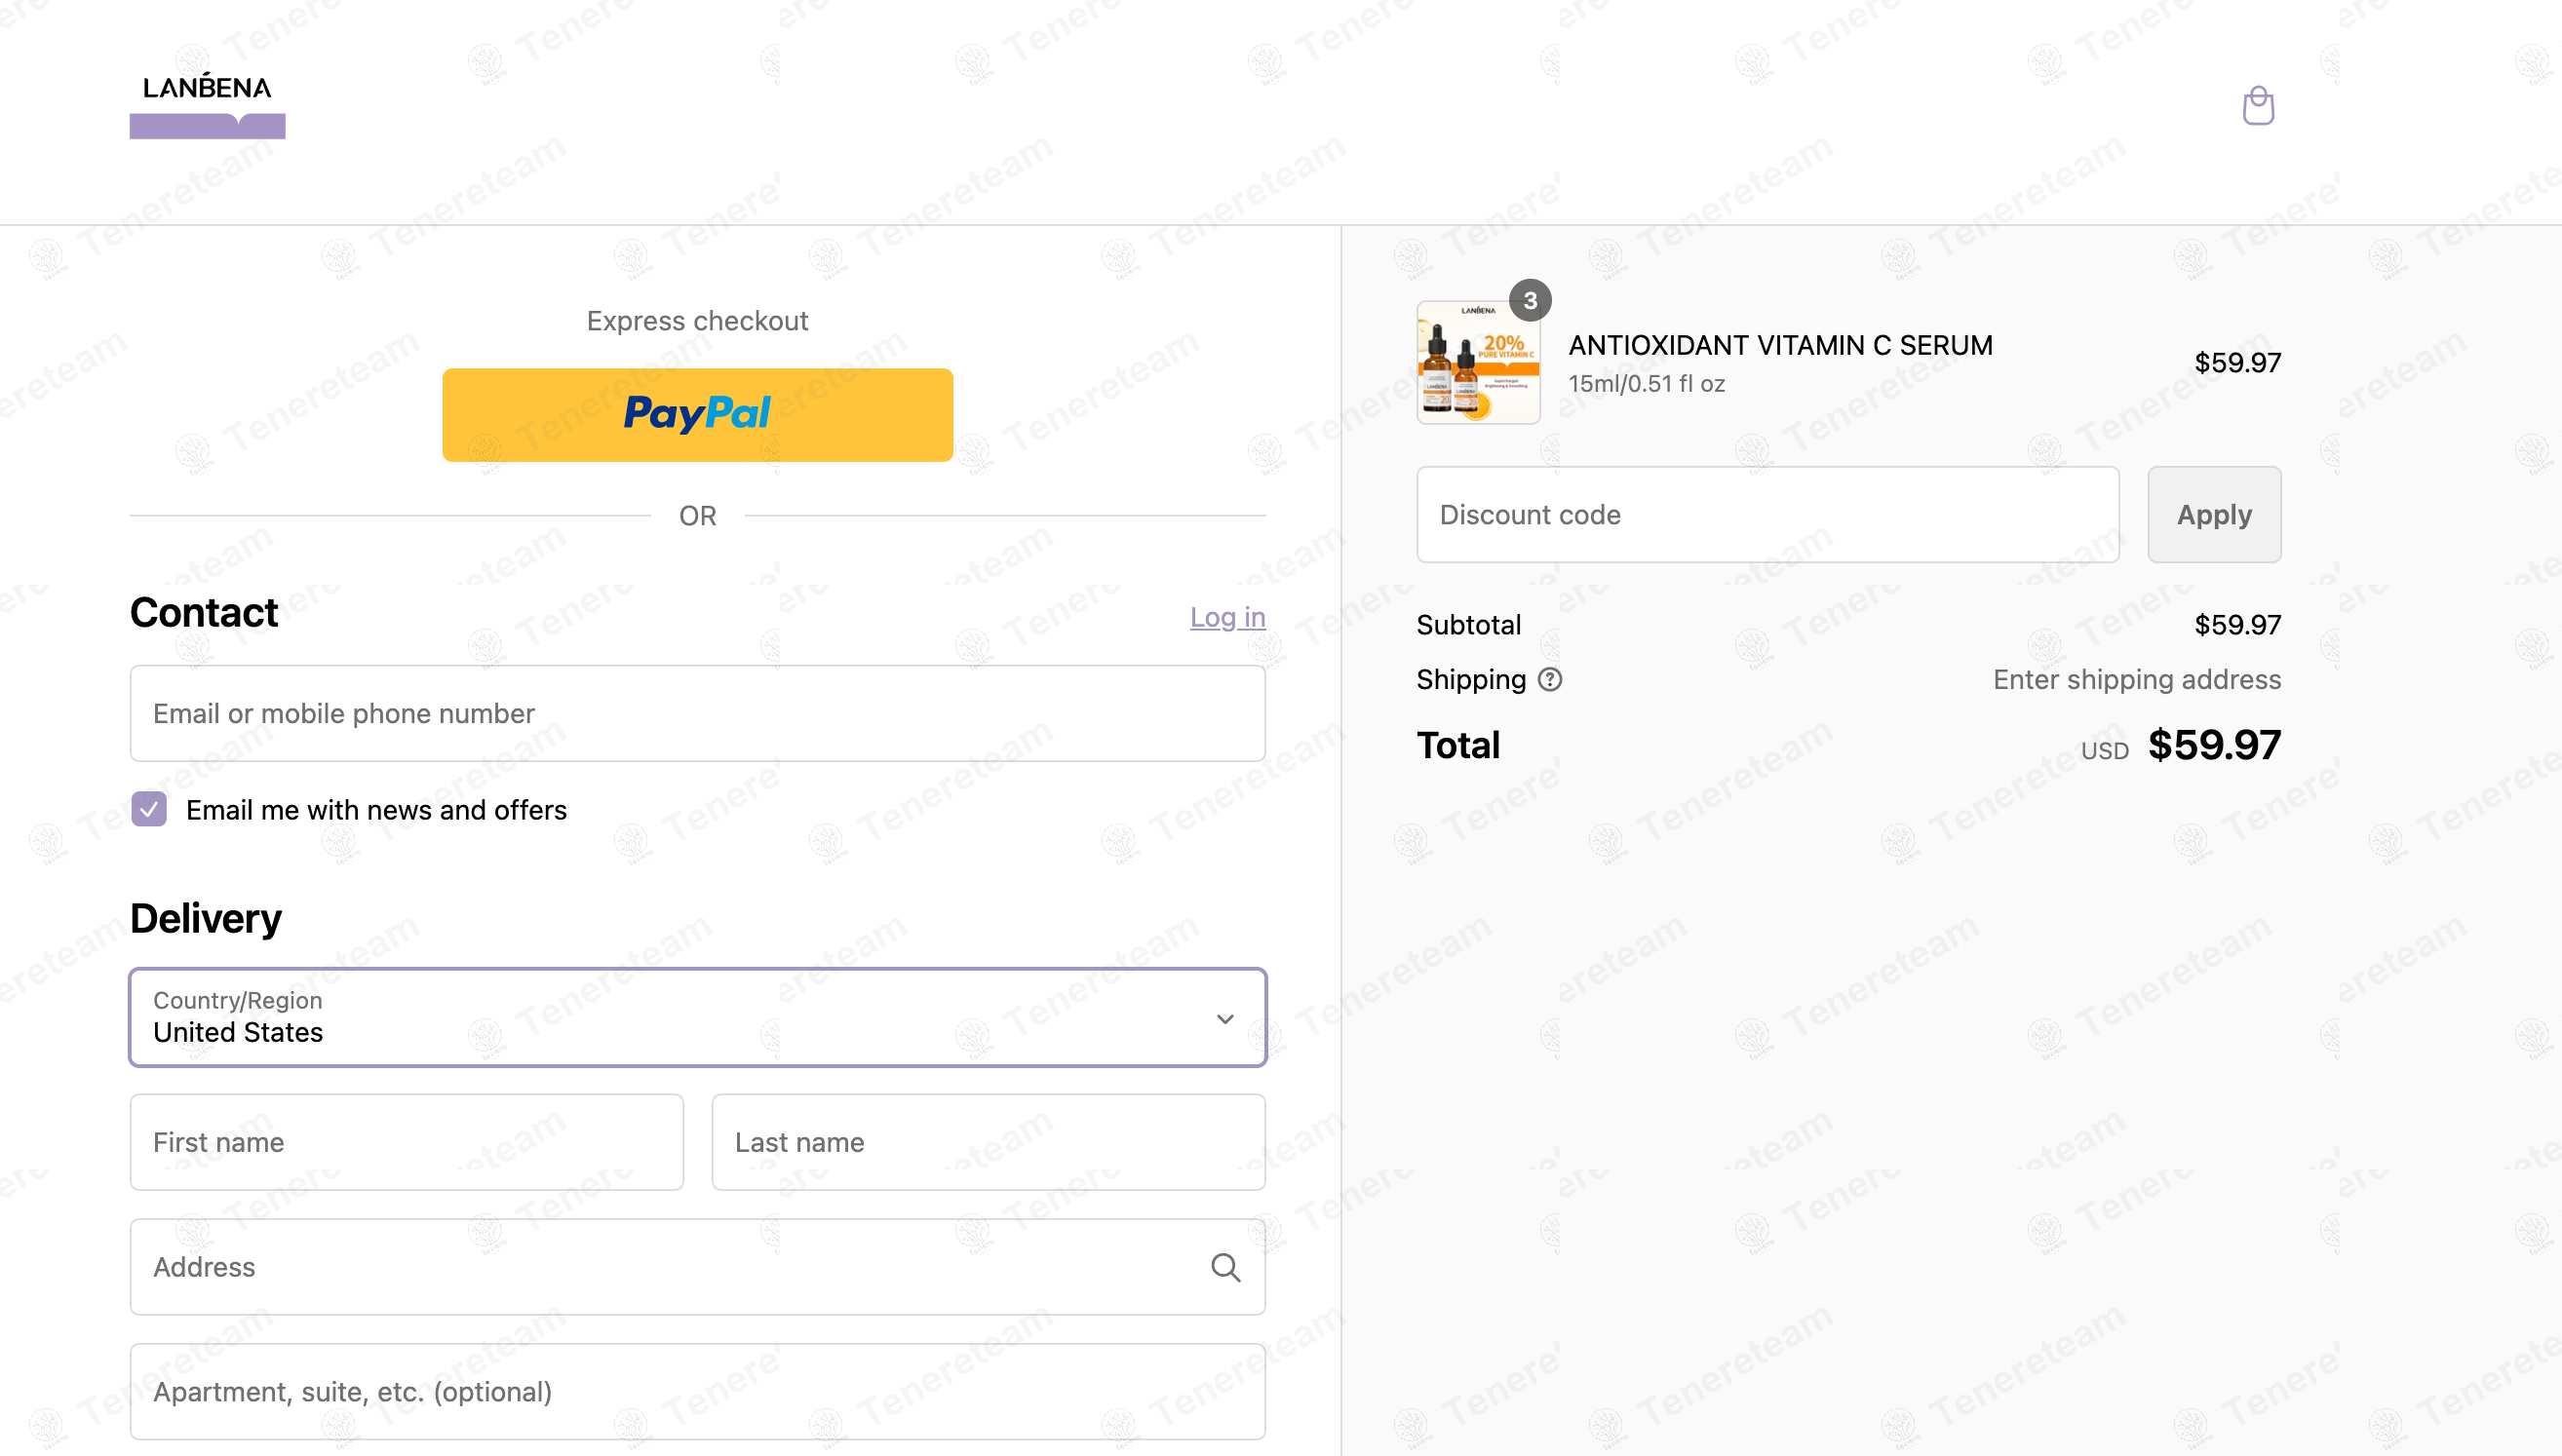
Task: Follow the Log in link
Action: [x=1227, y=617]
